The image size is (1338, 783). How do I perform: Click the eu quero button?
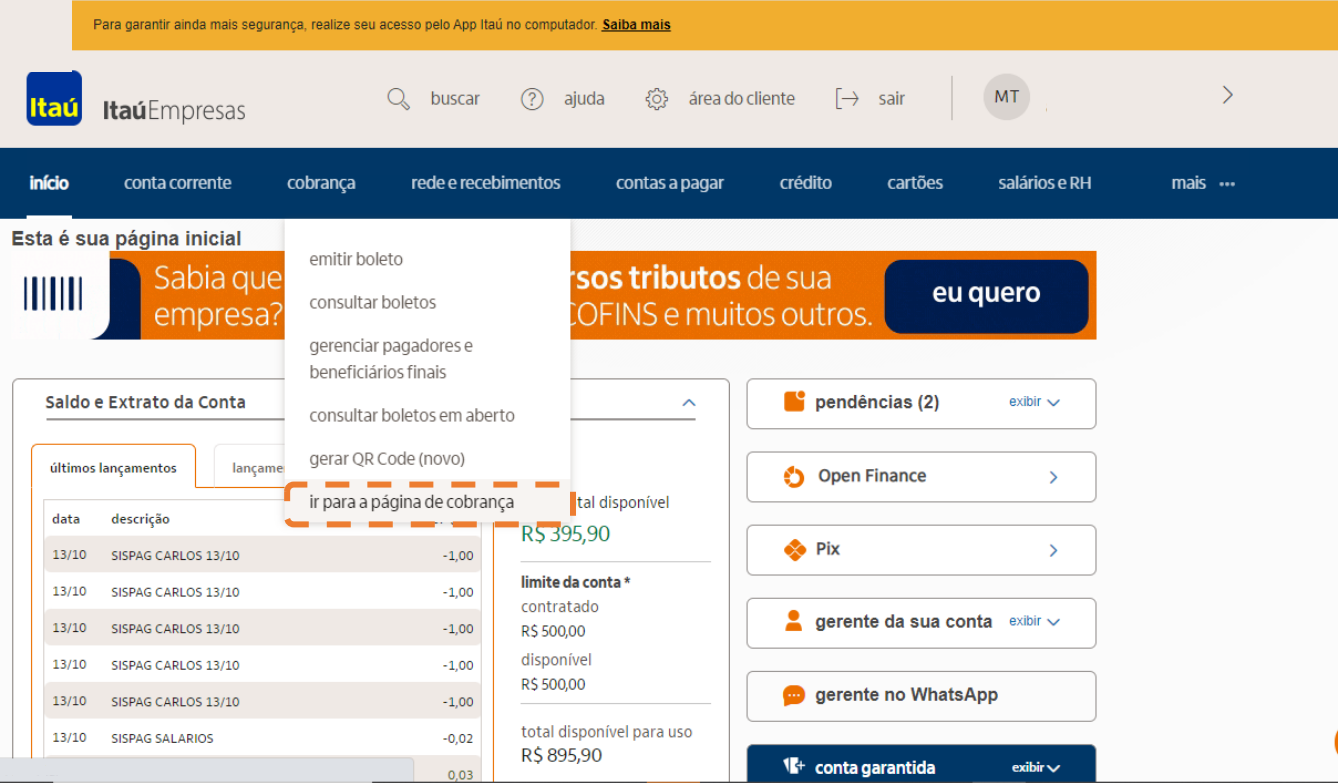[x=986, y=296]
